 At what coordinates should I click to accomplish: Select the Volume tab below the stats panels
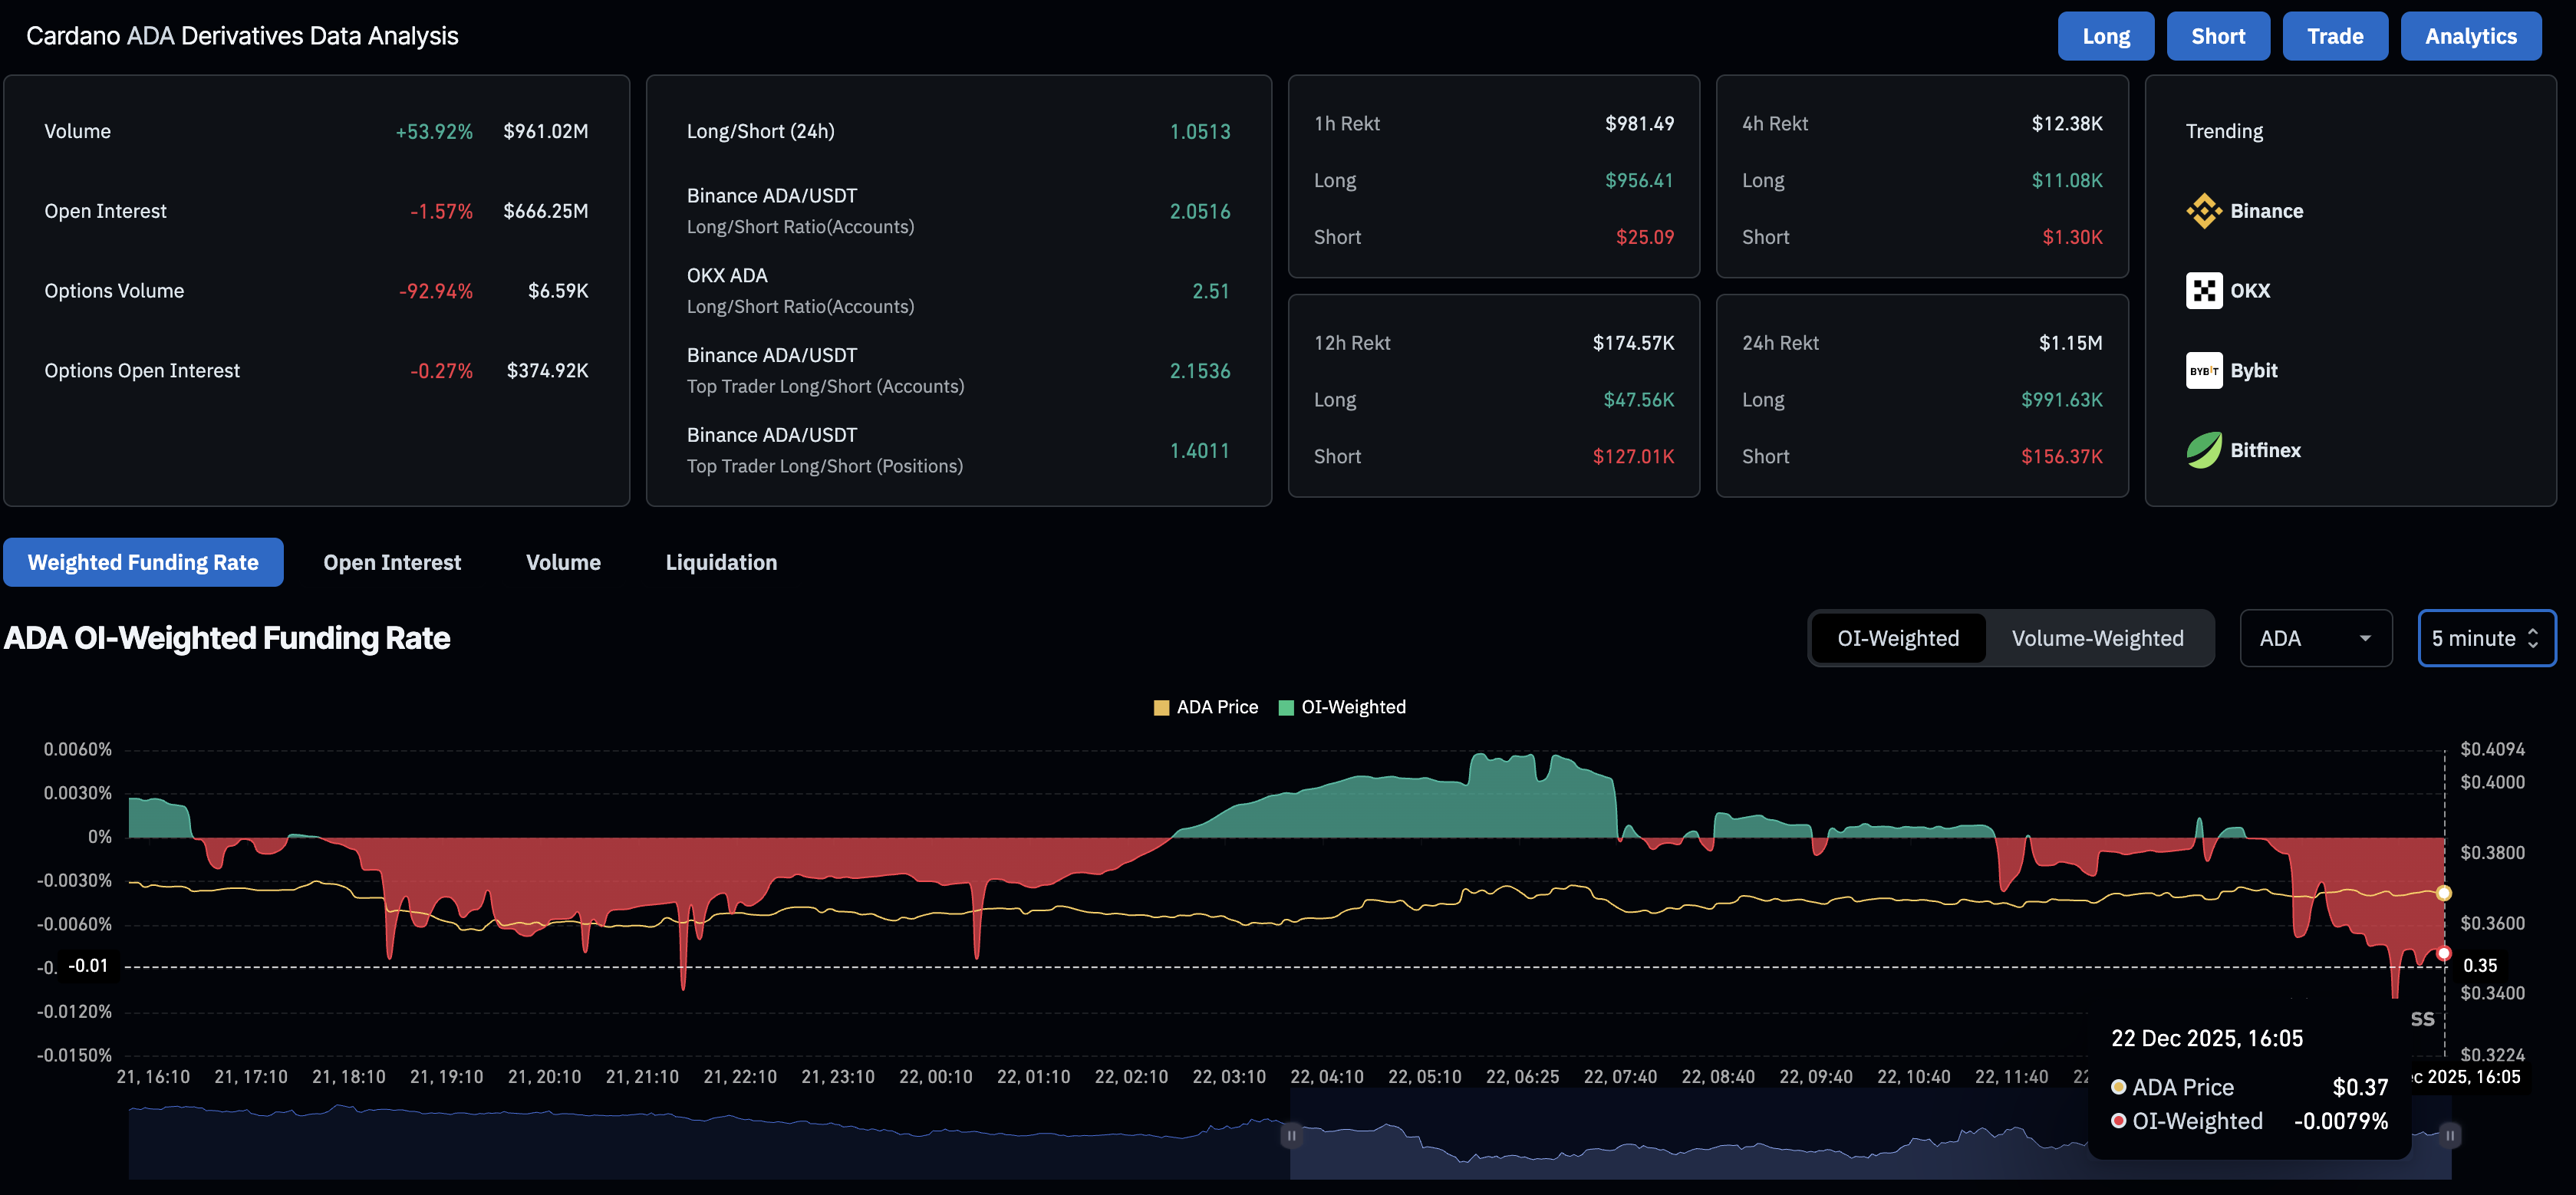coord(563,562)
